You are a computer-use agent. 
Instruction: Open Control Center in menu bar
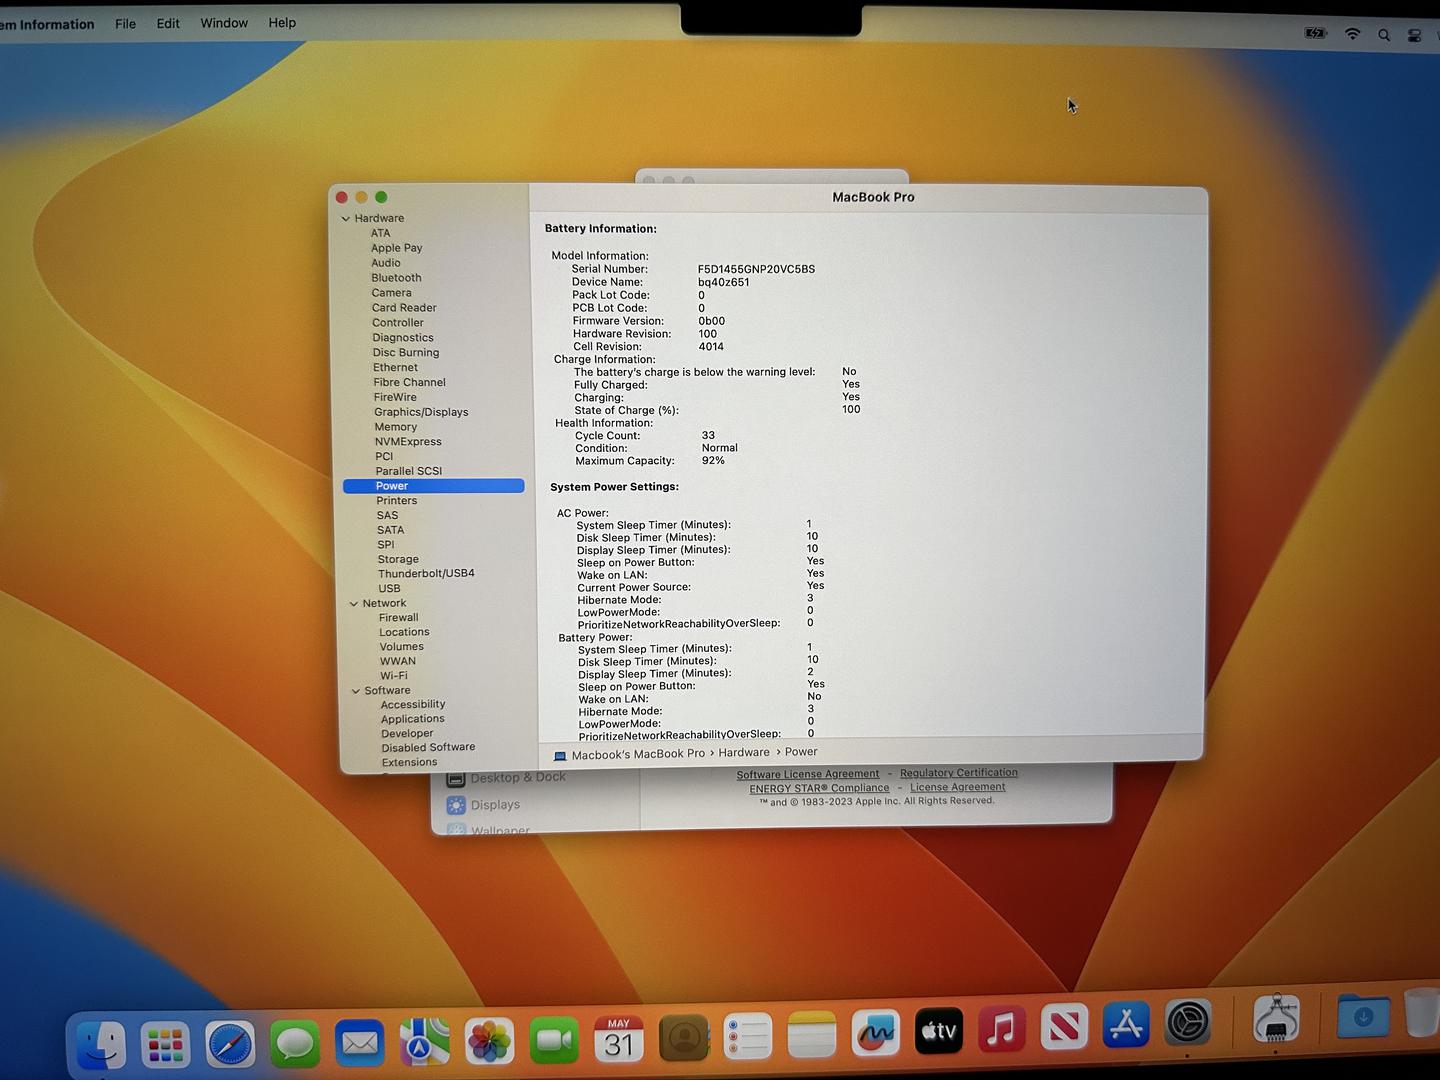tap(1414, 36)
